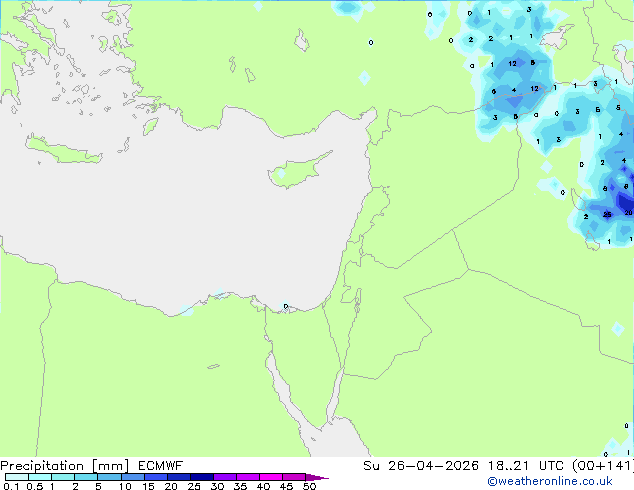634x490 pixels.
Task: Select the 40–45 mm magenta legend swatch
Action: 271,477
